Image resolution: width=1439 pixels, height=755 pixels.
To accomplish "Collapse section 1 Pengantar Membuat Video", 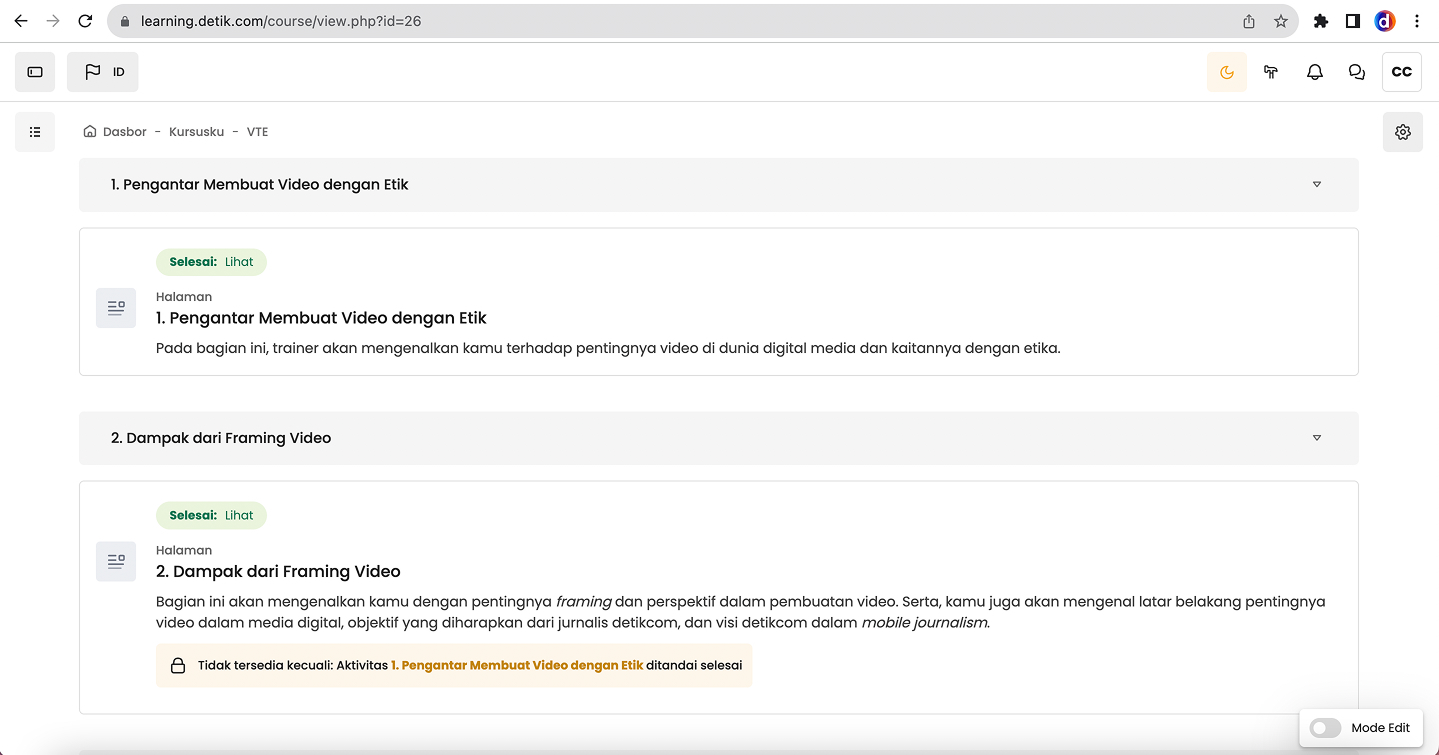I will (1316, 185).
